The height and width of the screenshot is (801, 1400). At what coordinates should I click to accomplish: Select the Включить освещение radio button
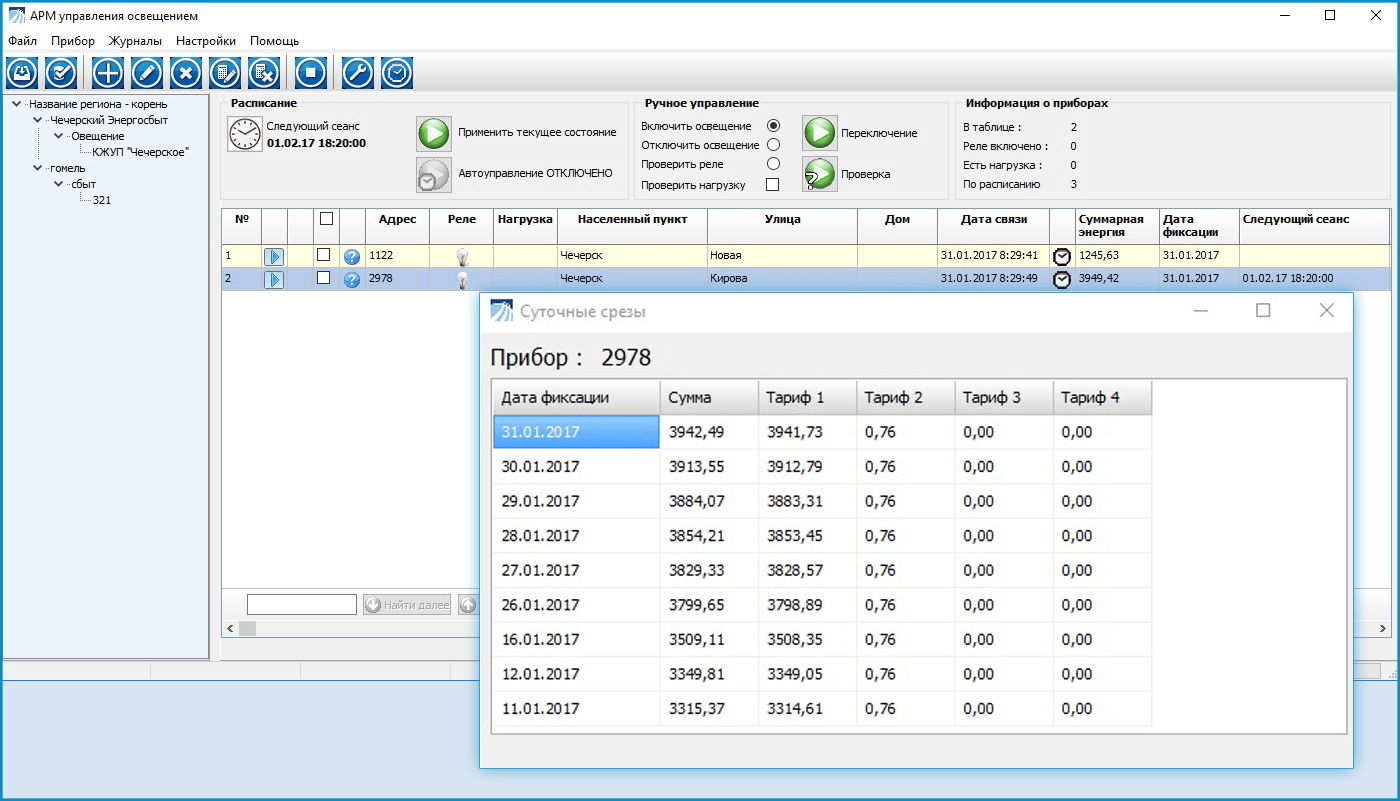pyautogui.click(x=773, y=126)
